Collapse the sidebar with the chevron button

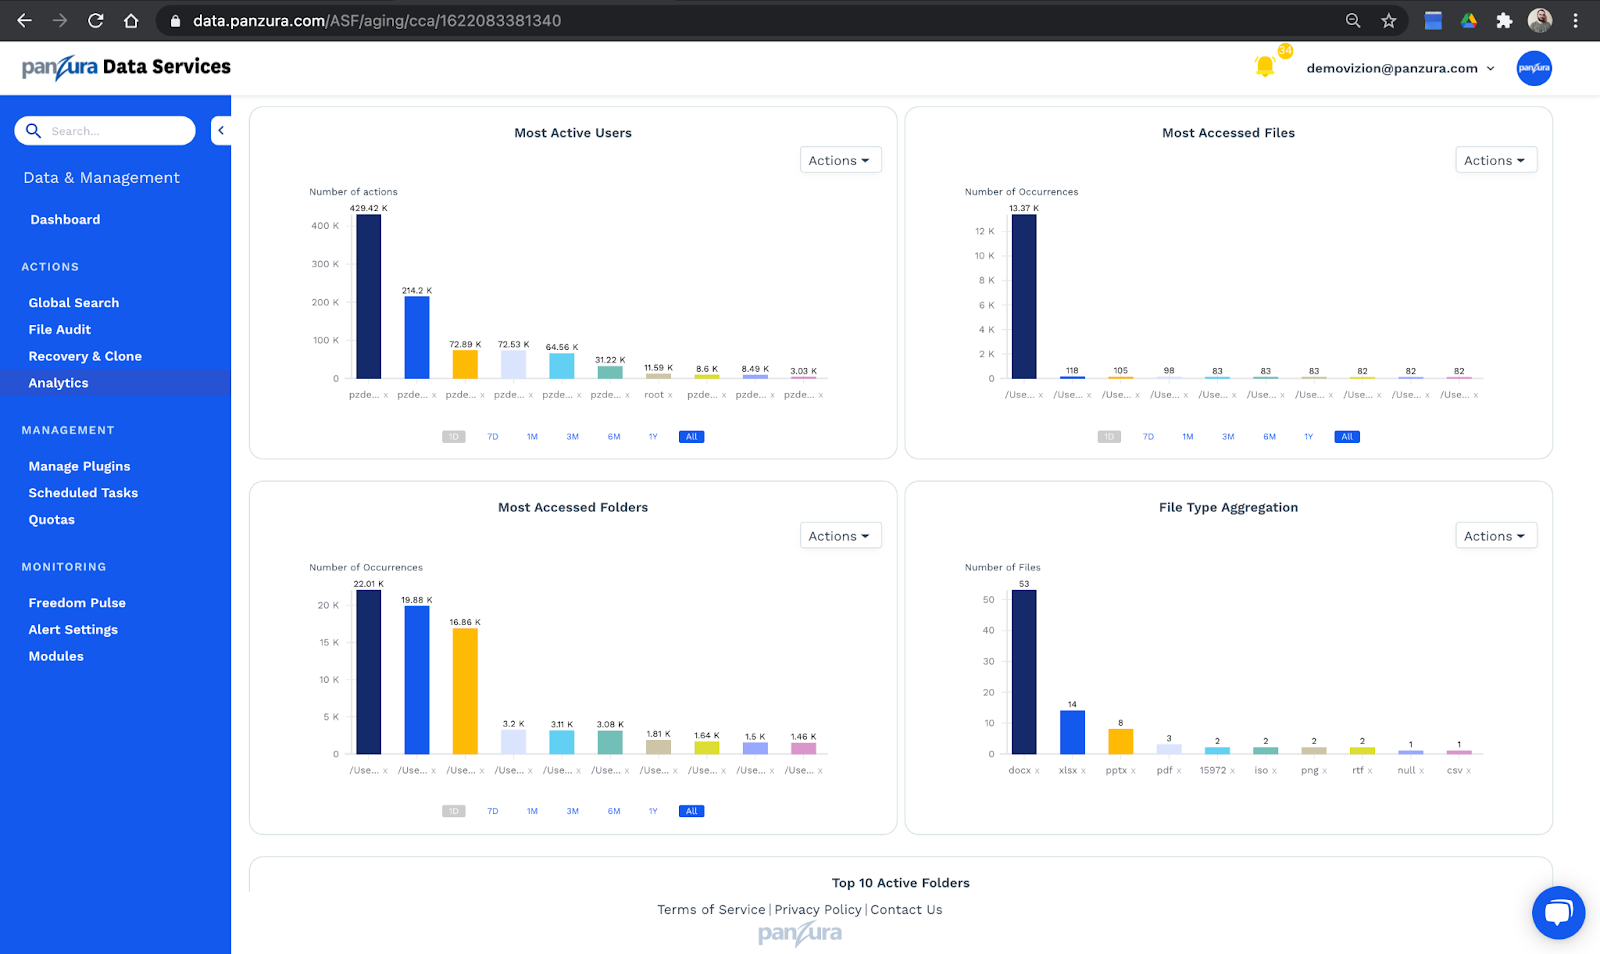[x=221, y=130]
